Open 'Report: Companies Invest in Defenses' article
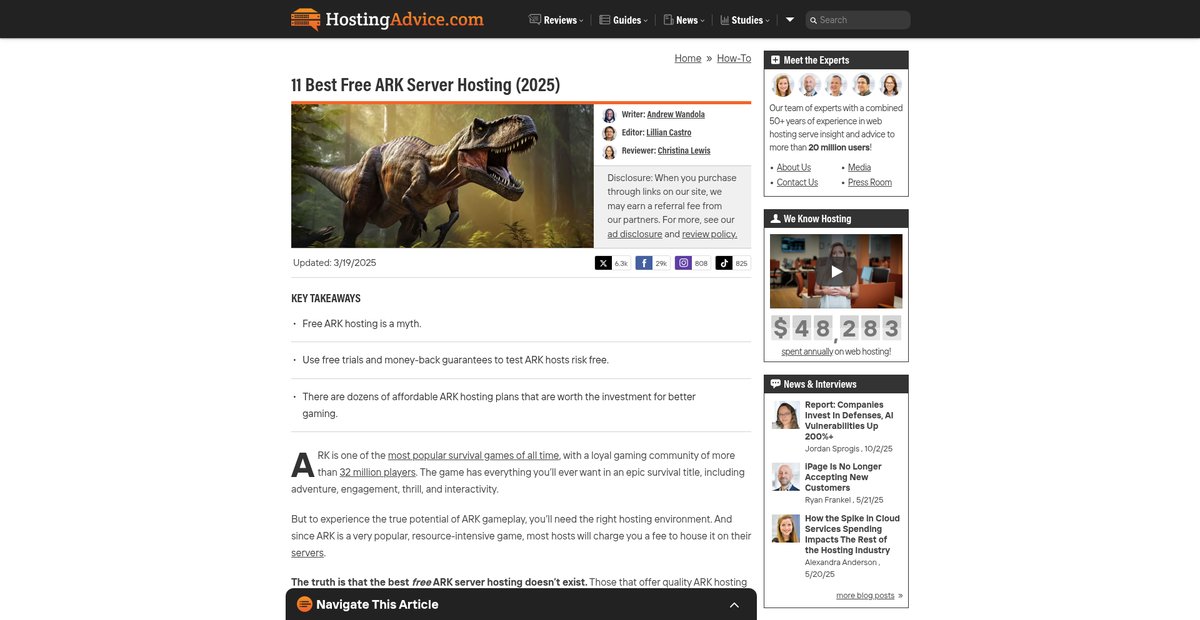 coord(850,420)
